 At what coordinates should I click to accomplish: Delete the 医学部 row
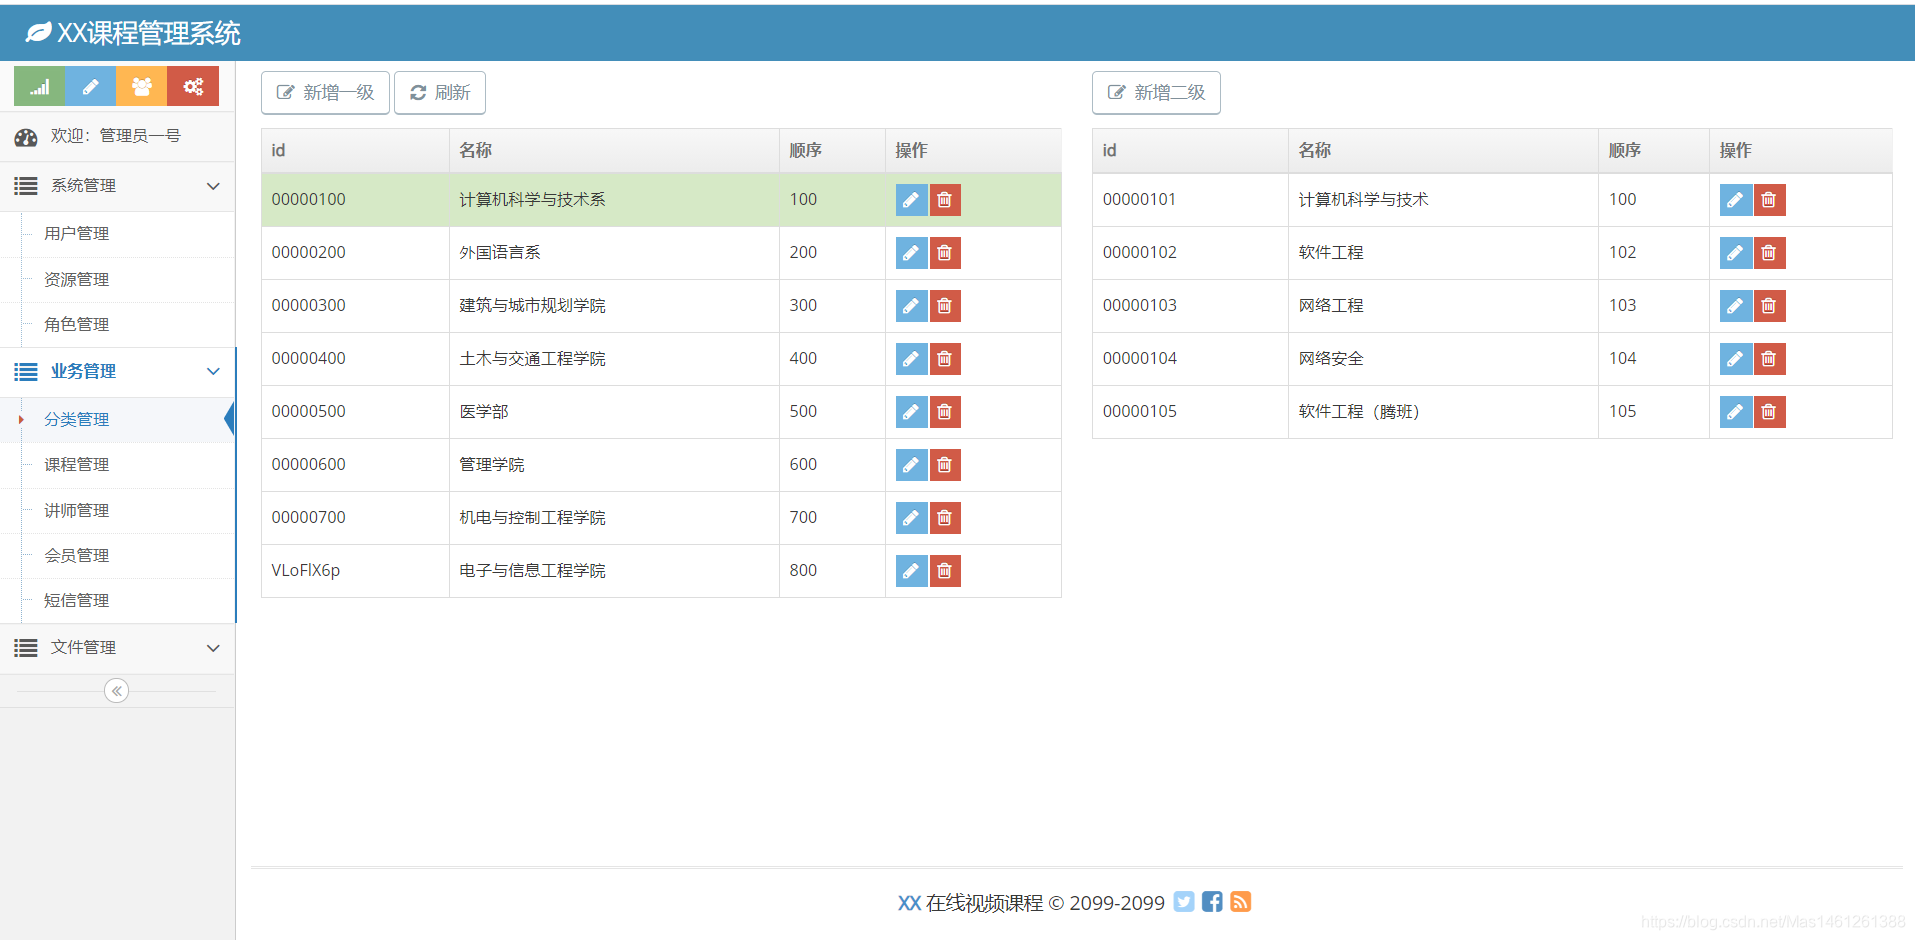click(x=945, y=412)
